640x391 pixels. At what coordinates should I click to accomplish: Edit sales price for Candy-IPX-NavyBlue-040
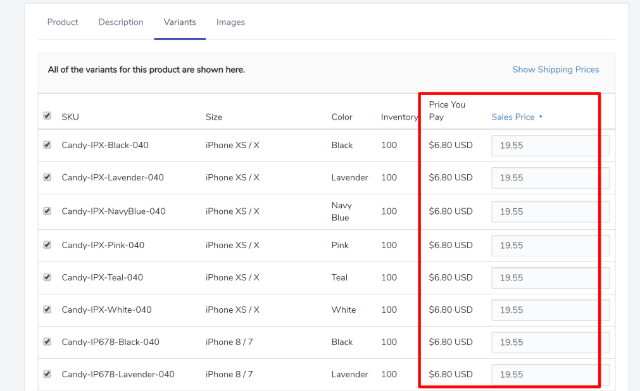point(550,212)
